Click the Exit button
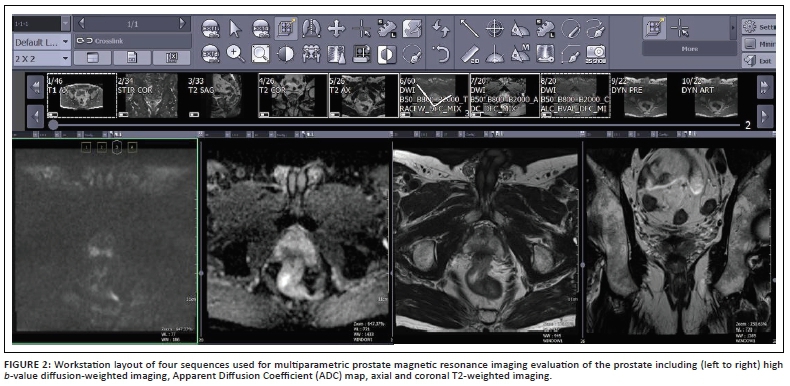 (759, 61)
